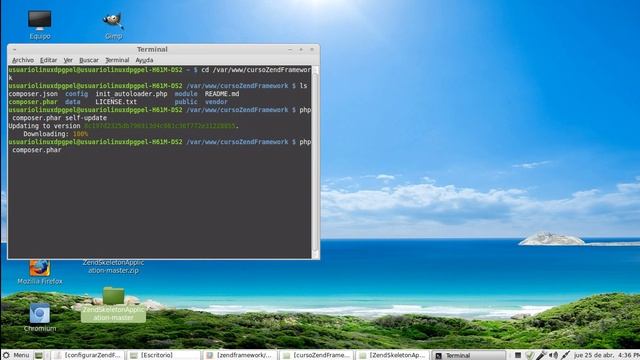
Task: Click the Terminal title bar text
Action: [152, 49]
